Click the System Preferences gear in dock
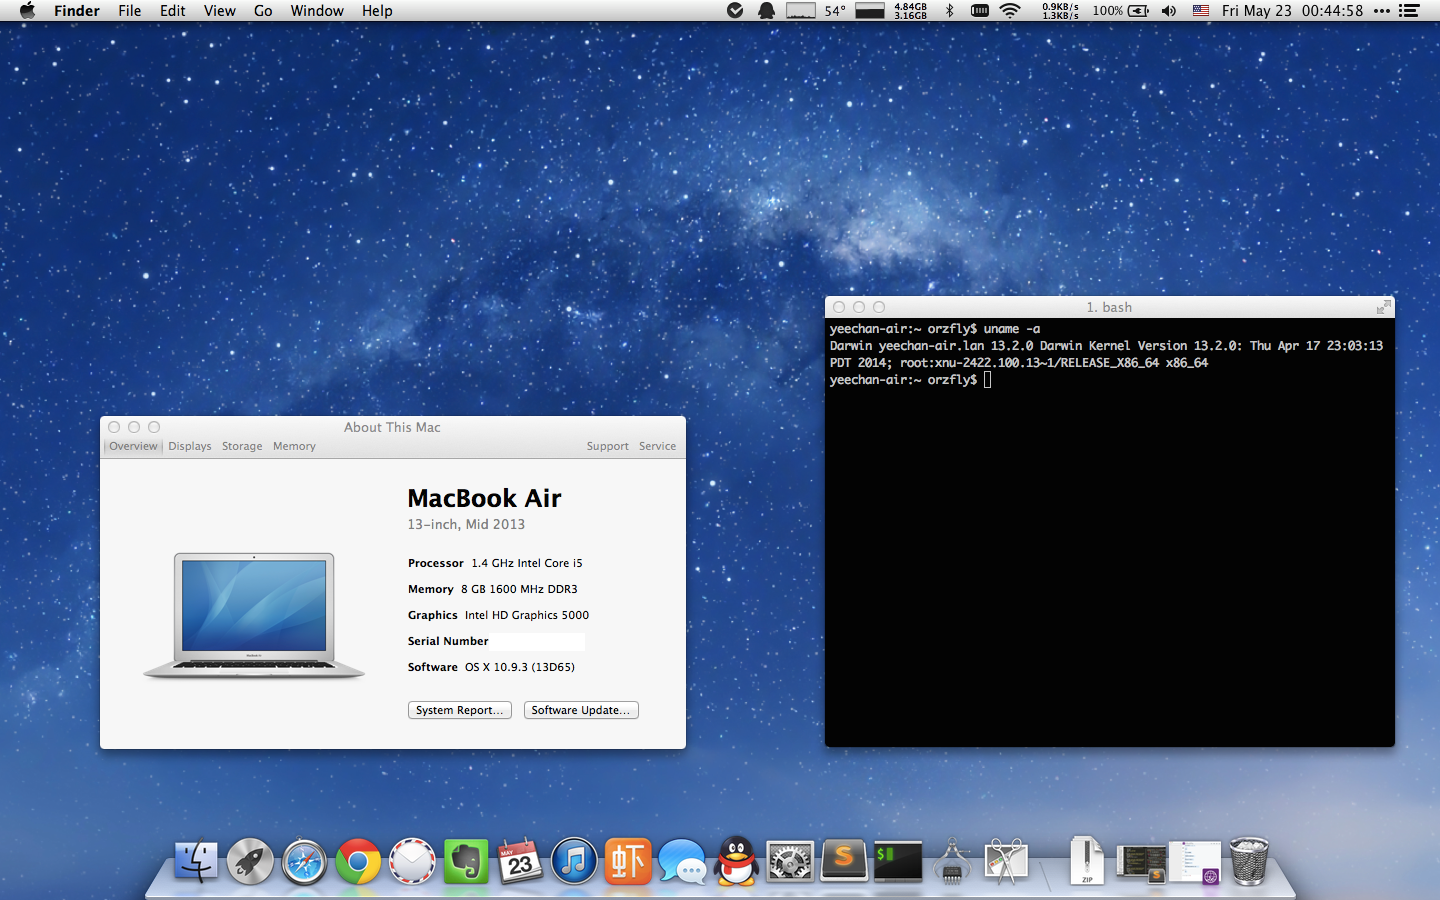The width and height of the screenshot is (1440, 900). tap(790, 861)
